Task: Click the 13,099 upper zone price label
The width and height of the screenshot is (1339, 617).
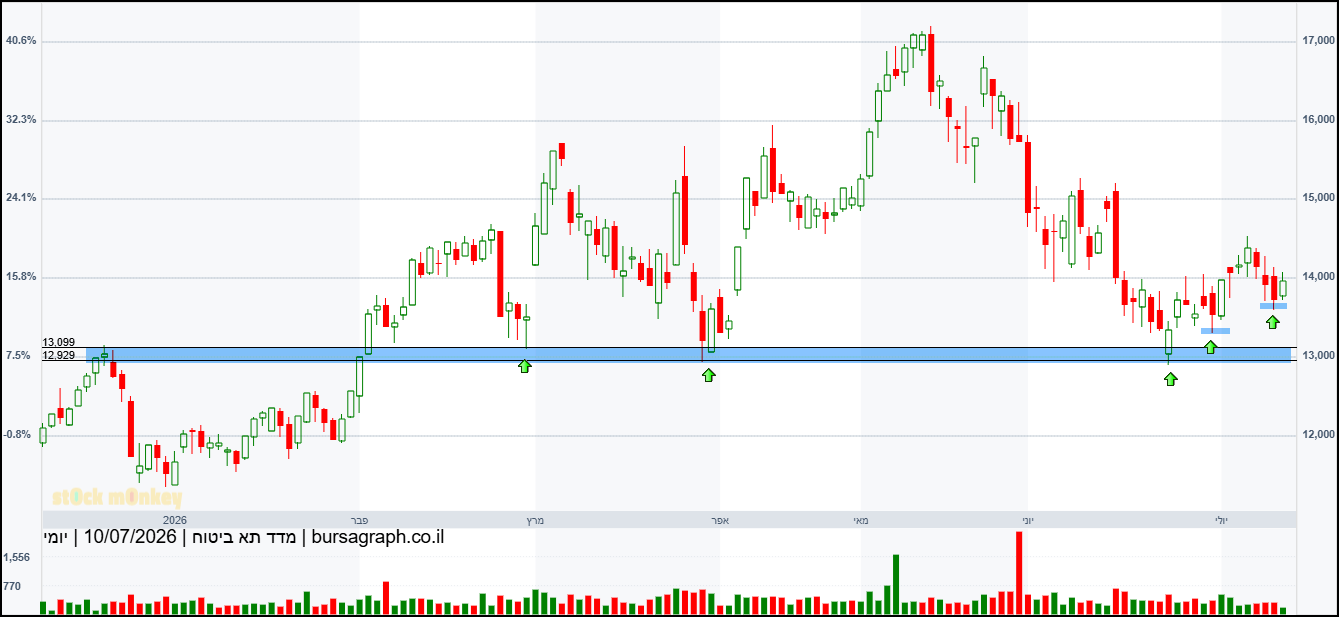Action: pos(59,343)
